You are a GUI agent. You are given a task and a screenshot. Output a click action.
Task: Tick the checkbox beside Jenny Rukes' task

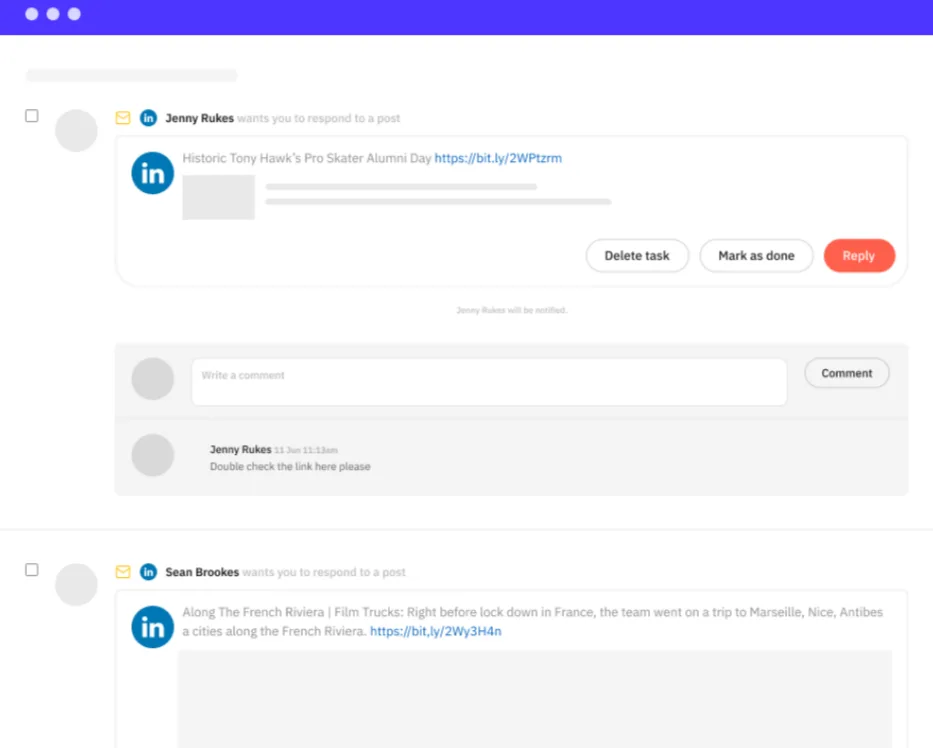(32, 115)
